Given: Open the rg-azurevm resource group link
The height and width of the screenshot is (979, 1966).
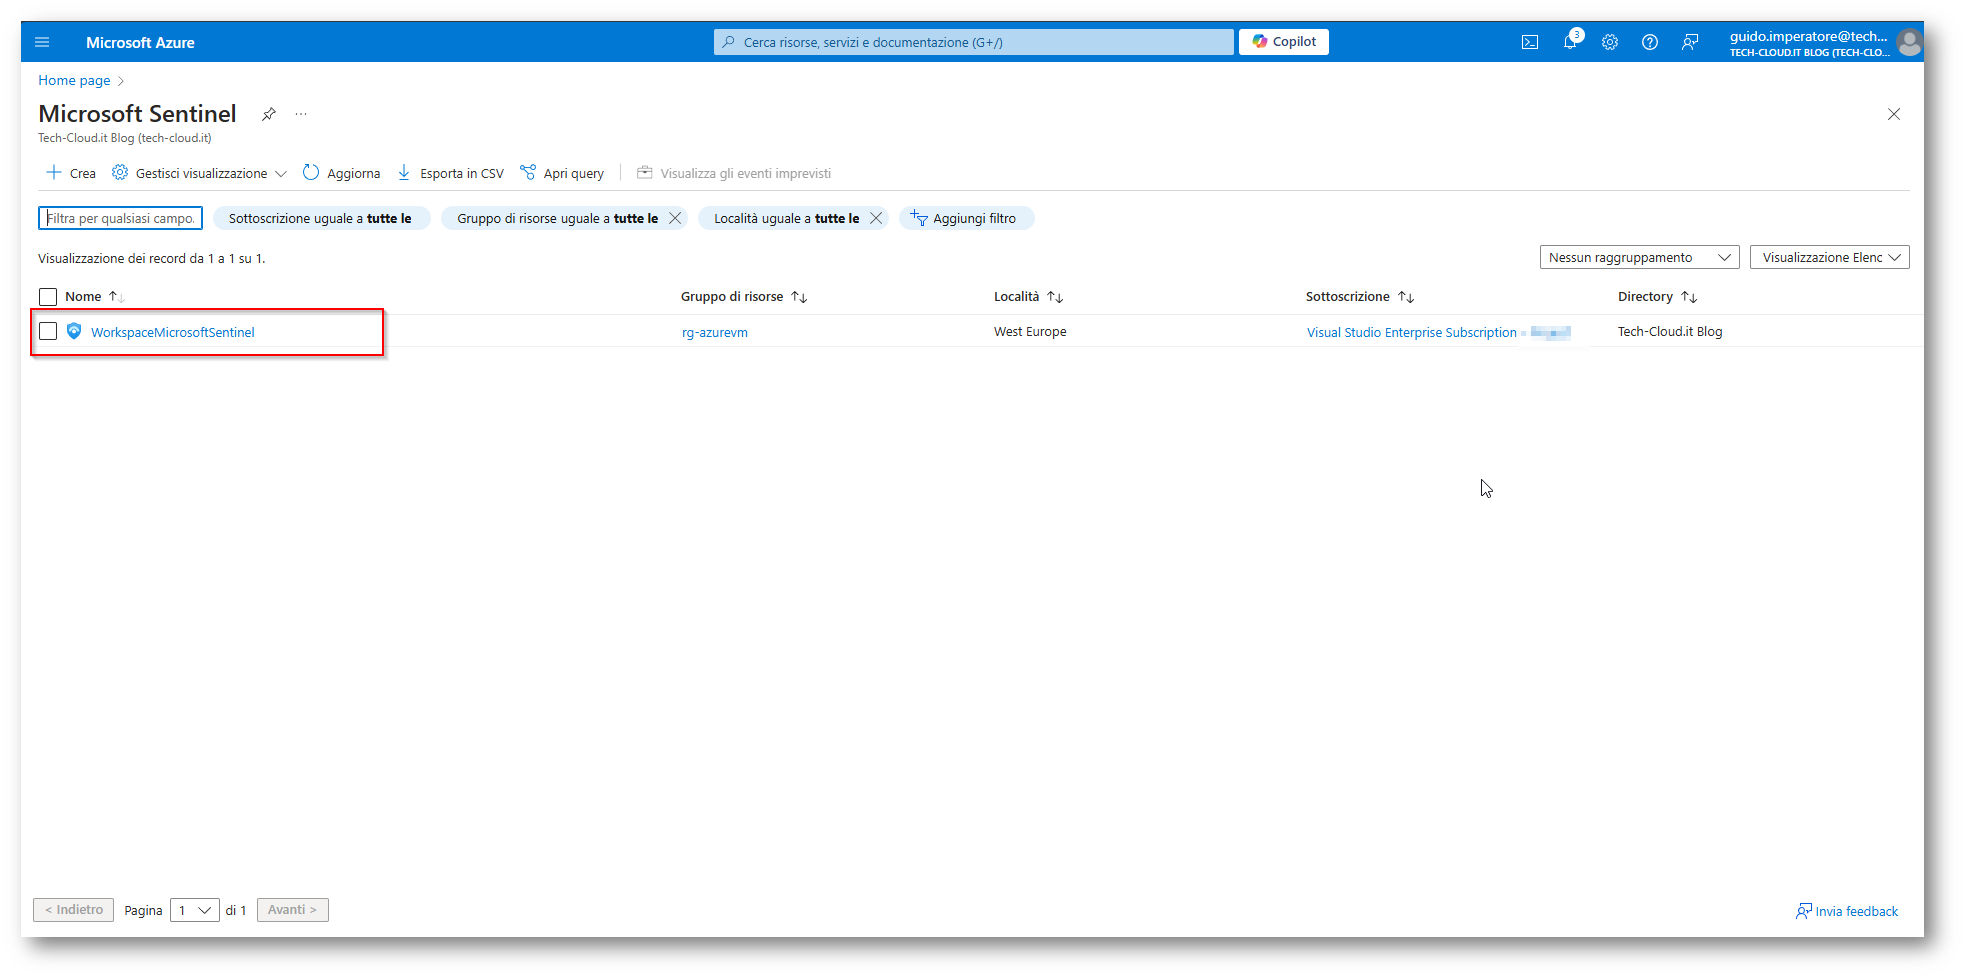Looking at the screenshot, I should point(715,332).
